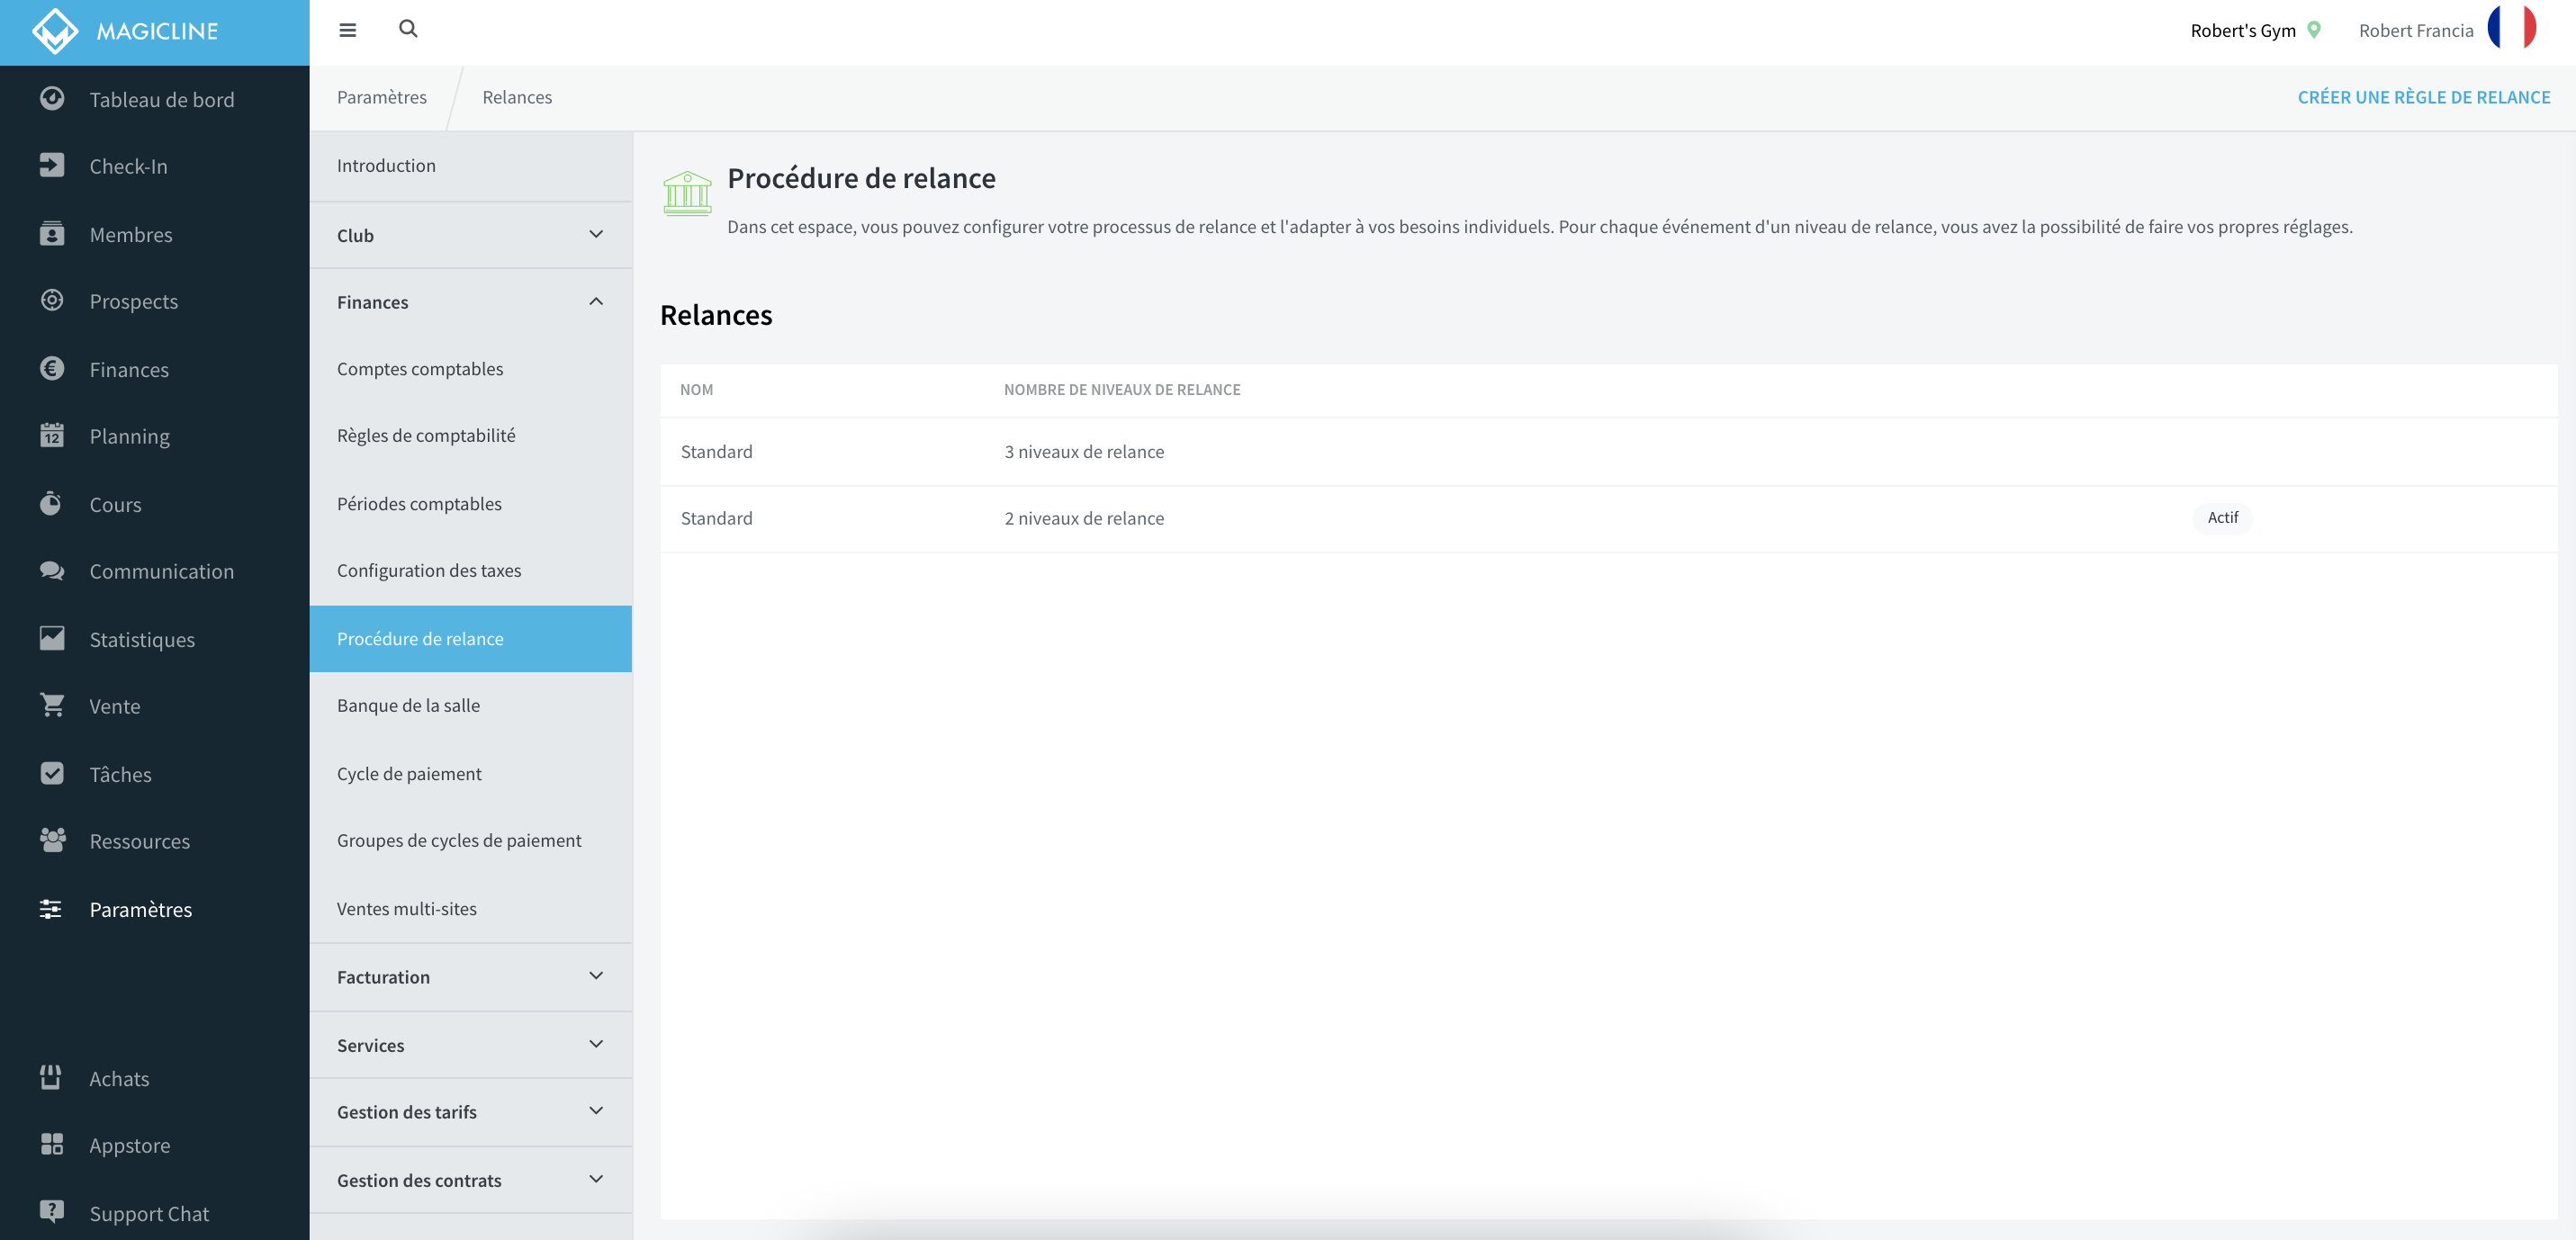Go to Vente shopping cart
Viewport: 2576px width, 1240px height.
[x=52, y=705]
